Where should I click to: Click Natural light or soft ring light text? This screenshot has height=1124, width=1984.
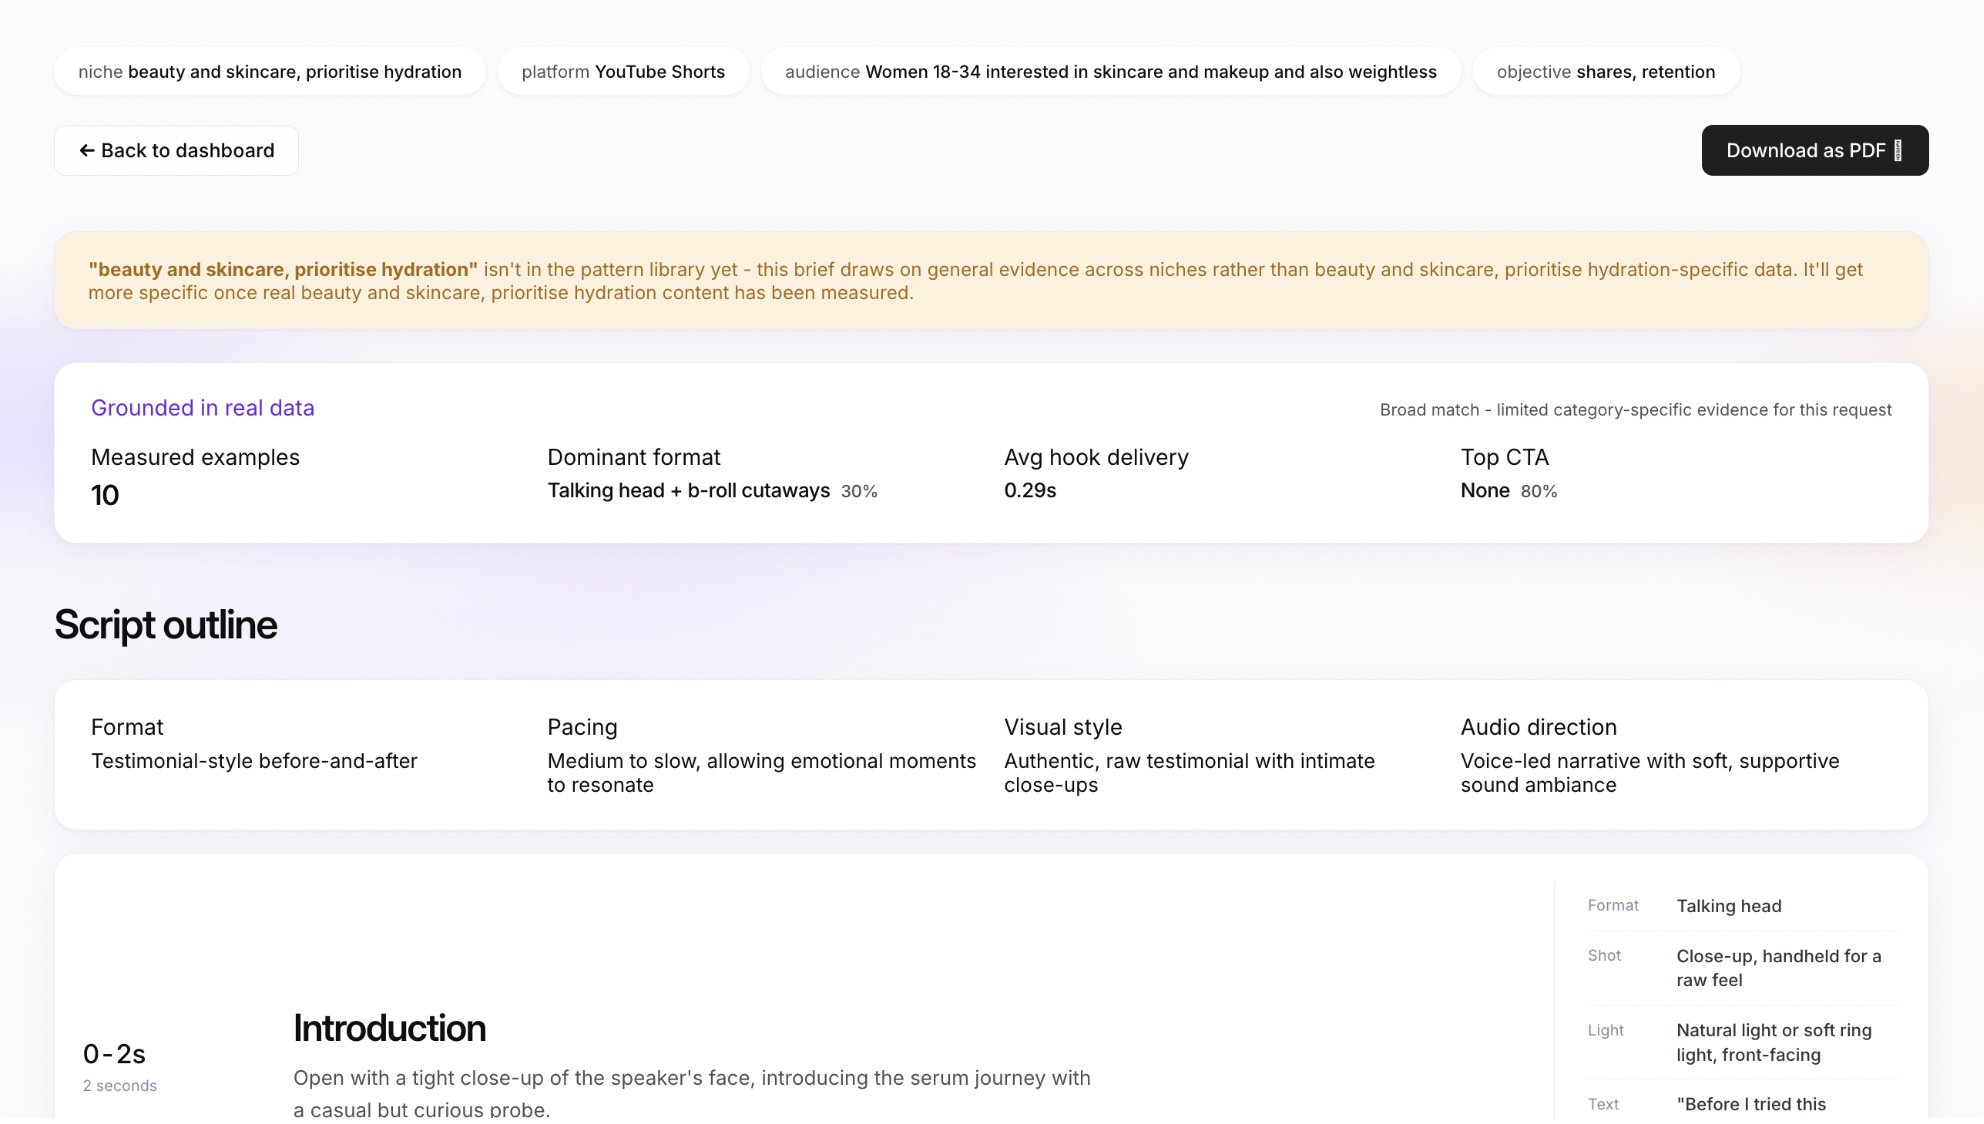pos(1774,1042)
